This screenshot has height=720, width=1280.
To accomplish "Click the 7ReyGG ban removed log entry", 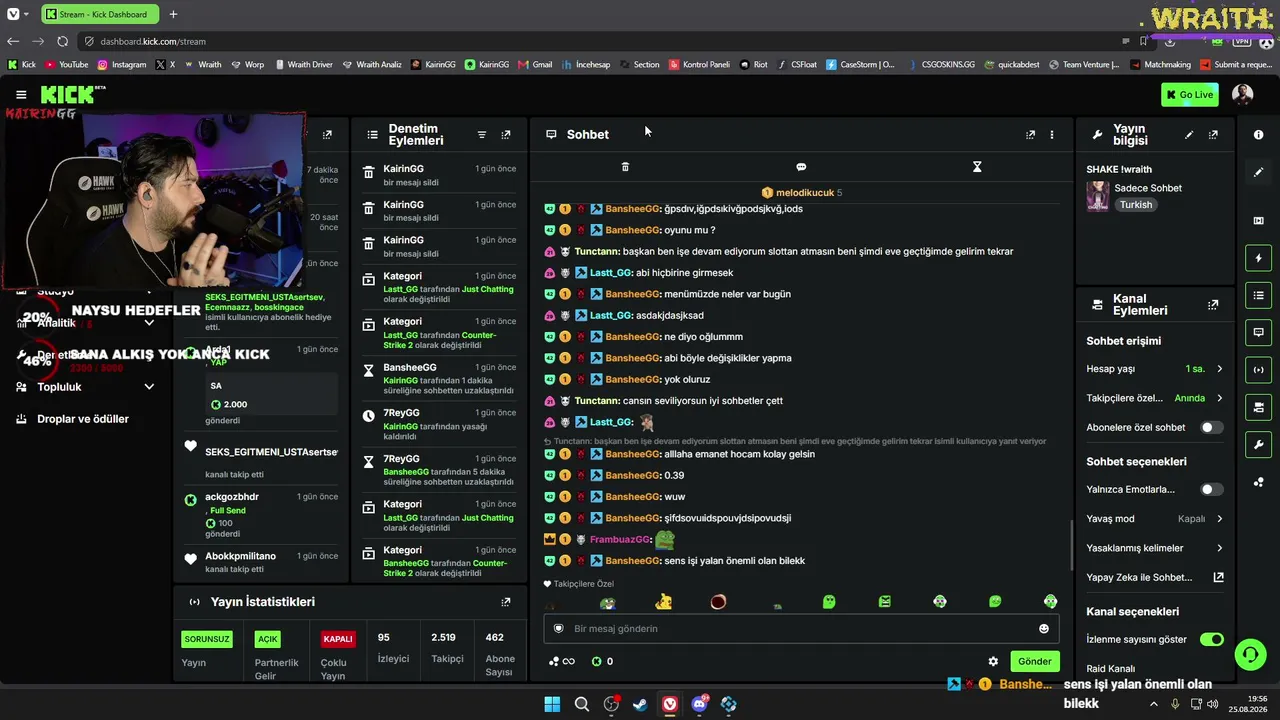I will pos(440,426).
